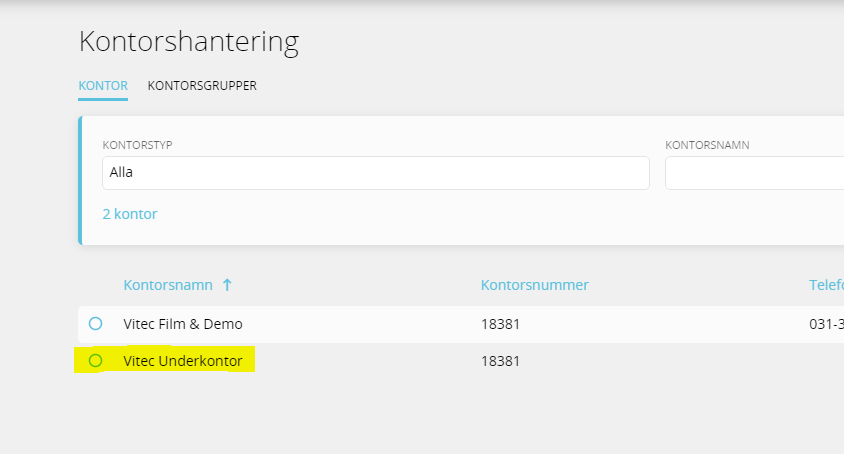Viewport: 844px width, 454px height.
Task: Click the phone number starting 031-3
Action: coord(826,324)
